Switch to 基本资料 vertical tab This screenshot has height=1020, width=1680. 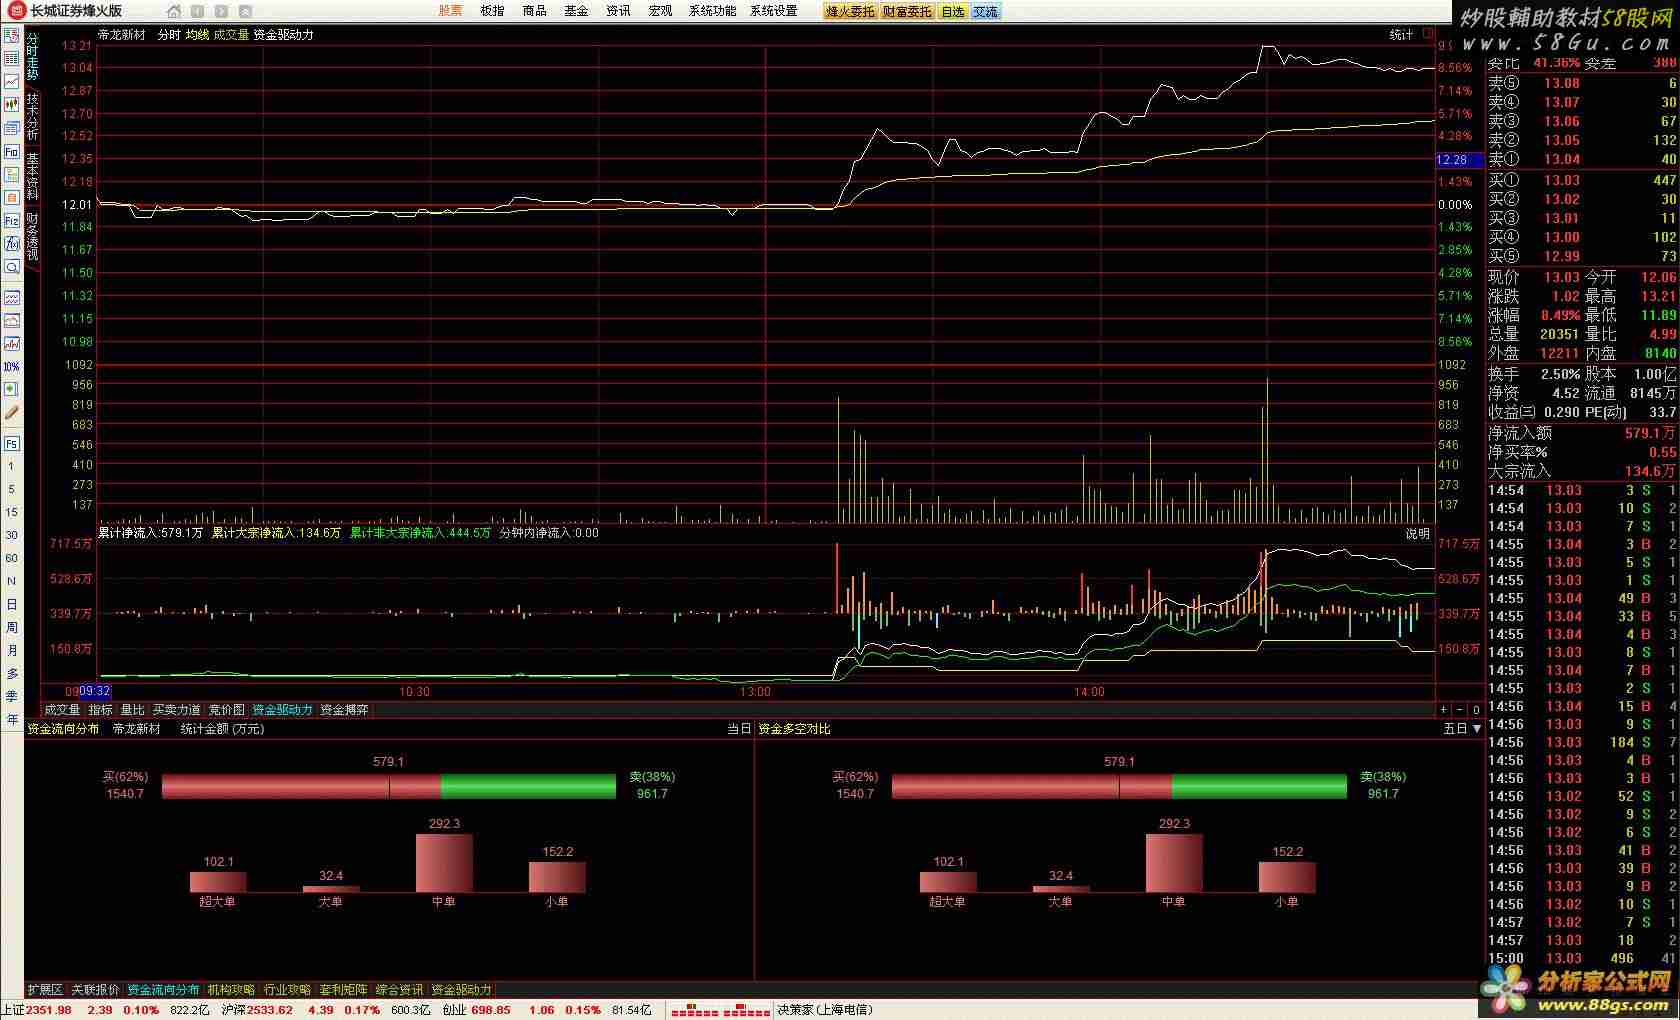pyautogui.click(x=32, y=177)
